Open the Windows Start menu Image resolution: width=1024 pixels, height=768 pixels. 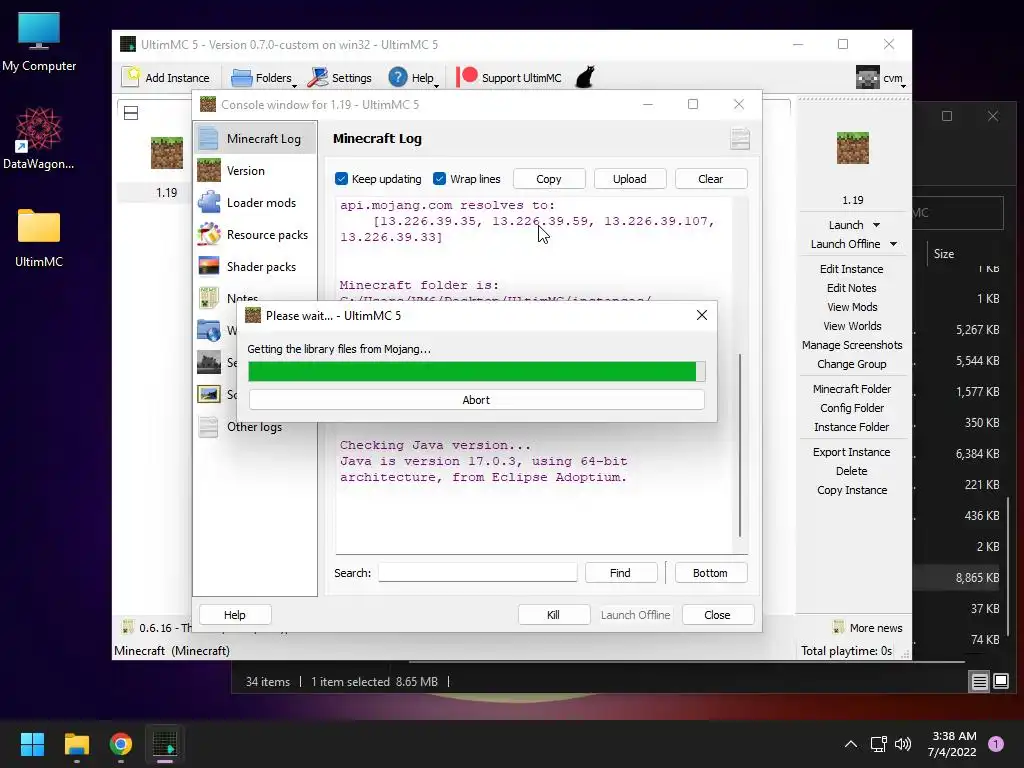coord(32,744)
